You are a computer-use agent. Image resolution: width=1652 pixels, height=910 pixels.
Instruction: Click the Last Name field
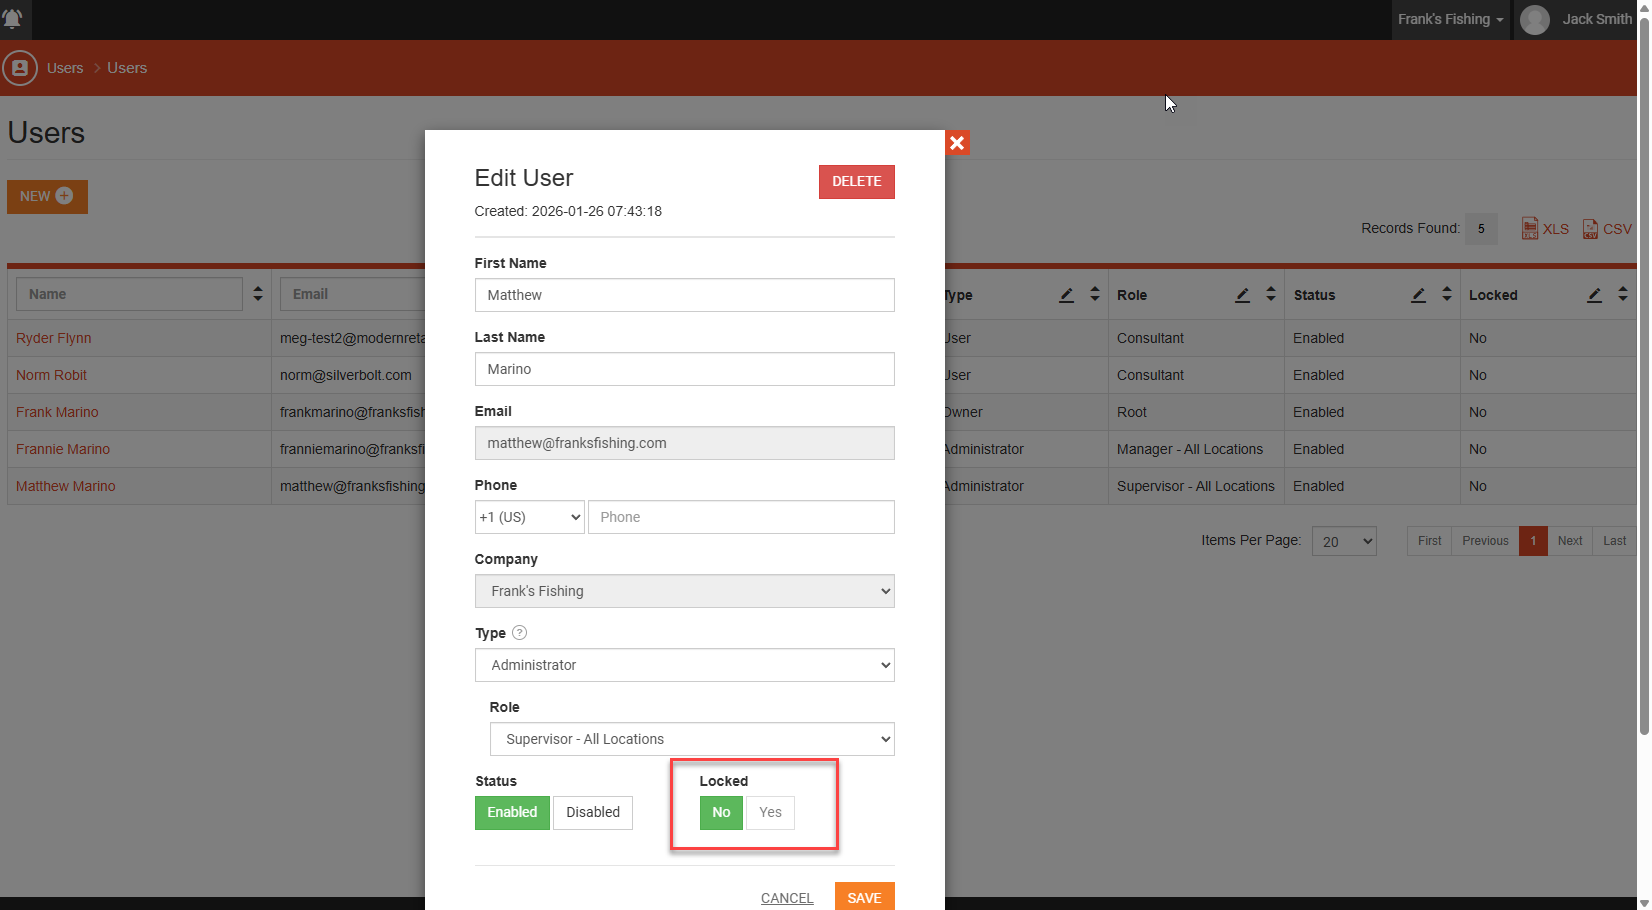pyautogui.click(x=685, y=369)
